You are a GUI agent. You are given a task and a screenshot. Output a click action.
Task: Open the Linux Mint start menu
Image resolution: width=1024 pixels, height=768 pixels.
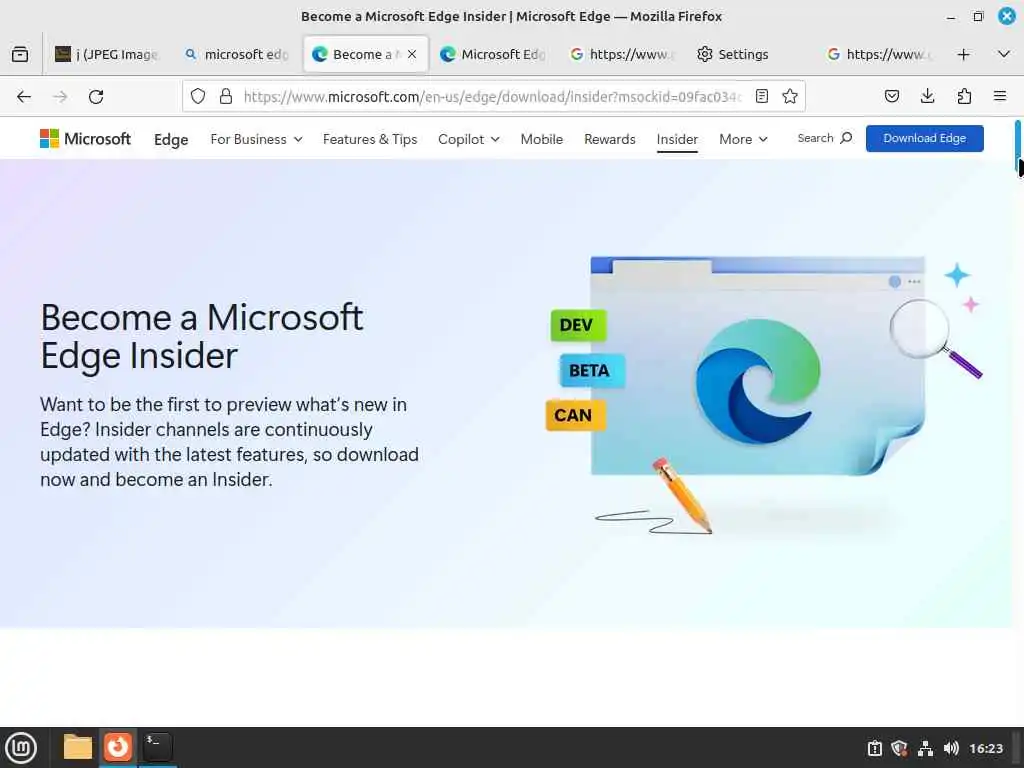tap(21, 747)
